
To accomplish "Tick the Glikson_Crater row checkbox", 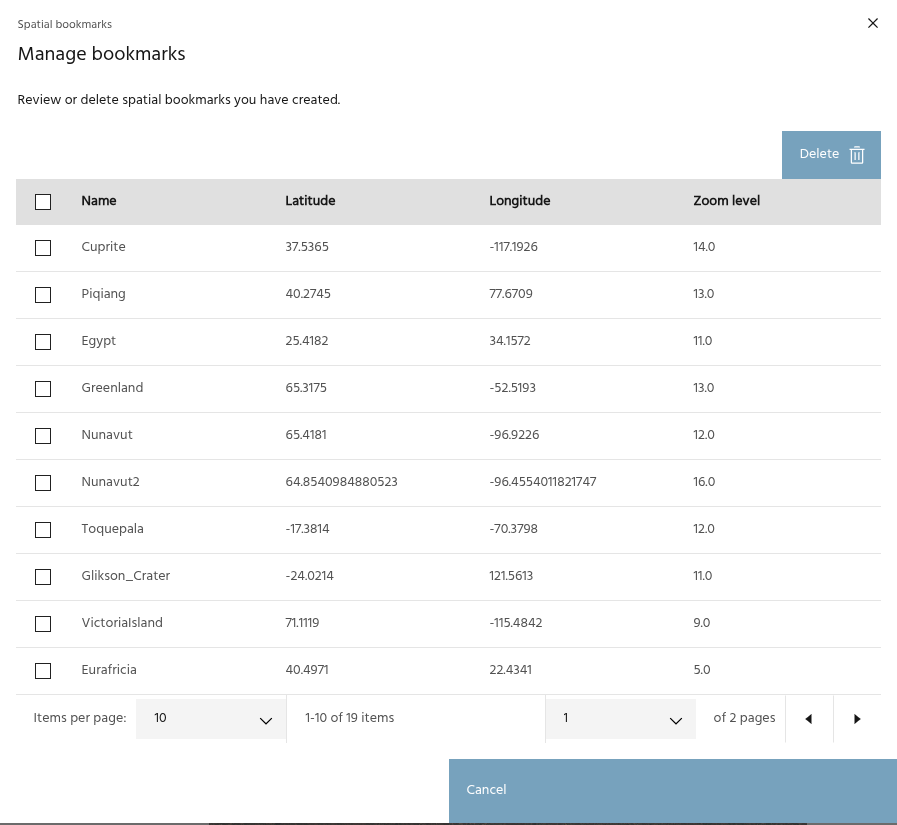I will point(43,577).
